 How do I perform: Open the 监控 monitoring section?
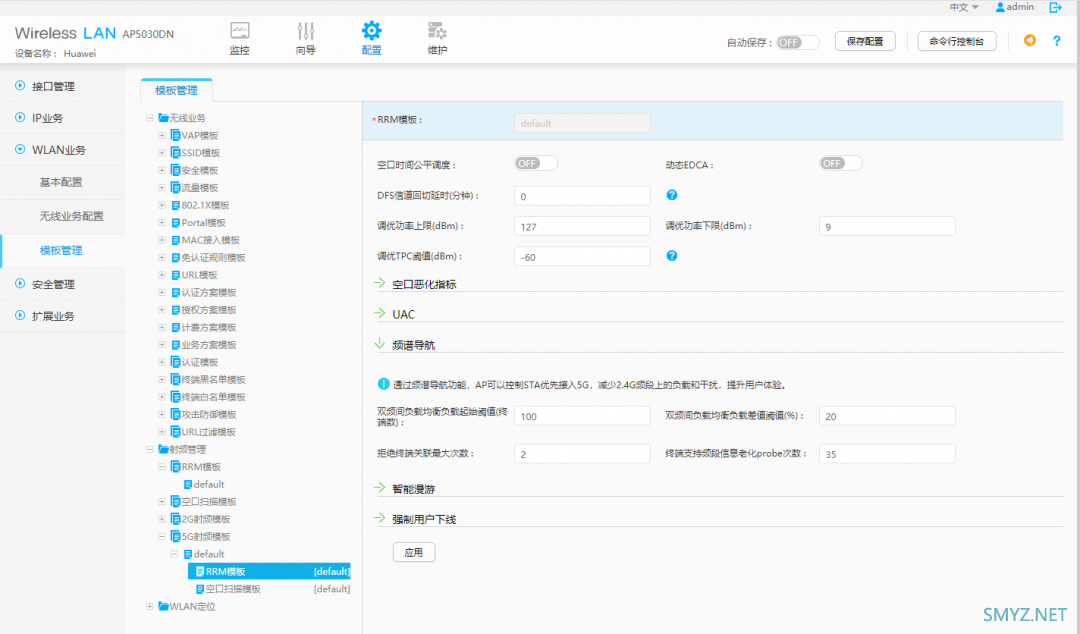(x=240, y=39)
